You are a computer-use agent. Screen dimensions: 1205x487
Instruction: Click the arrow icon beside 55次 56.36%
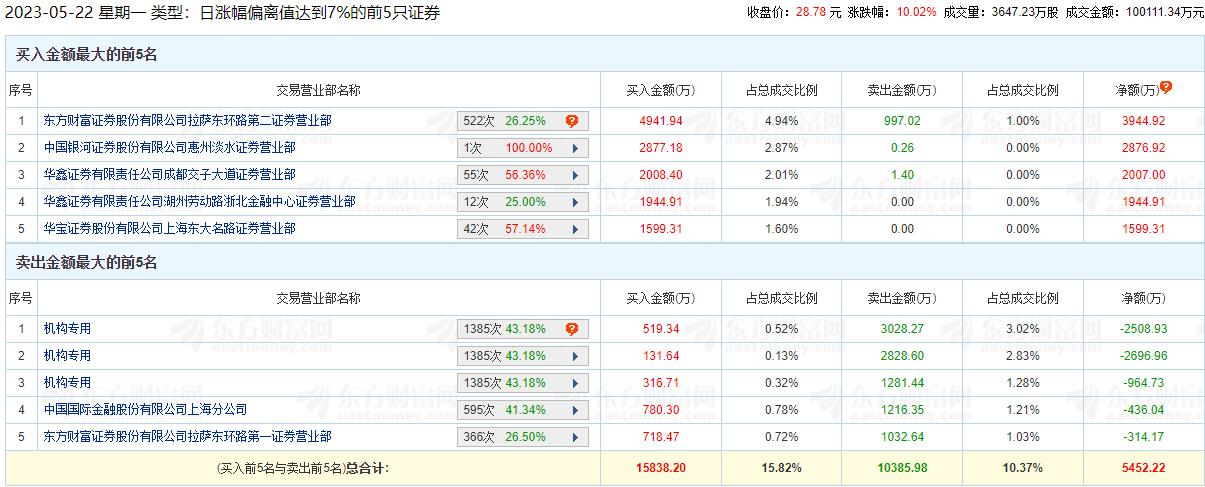575,175
